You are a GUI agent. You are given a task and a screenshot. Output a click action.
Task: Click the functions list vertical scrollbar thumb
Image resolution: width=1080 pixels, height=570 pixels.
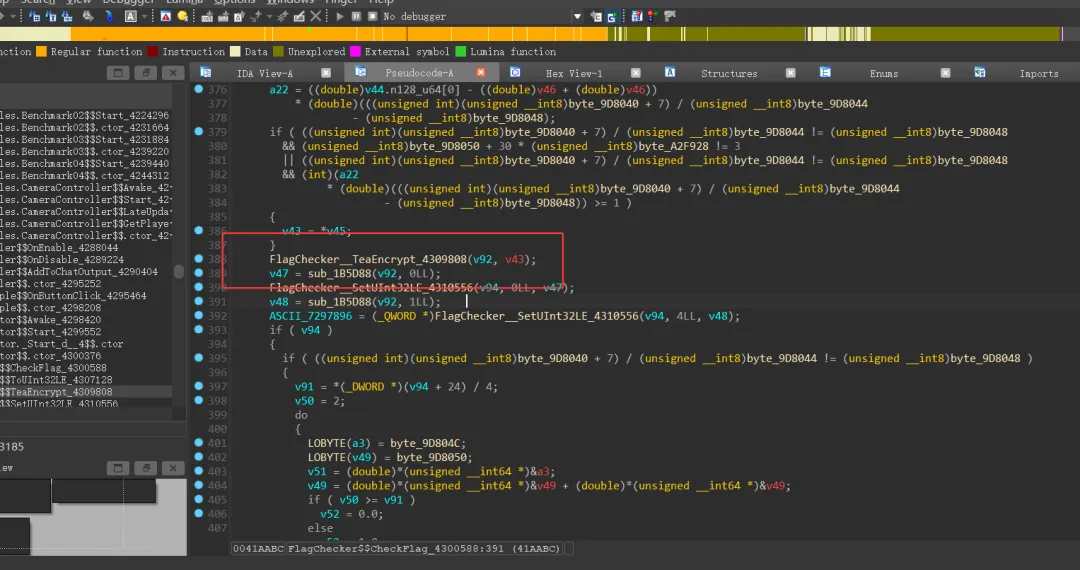[179, 272]
